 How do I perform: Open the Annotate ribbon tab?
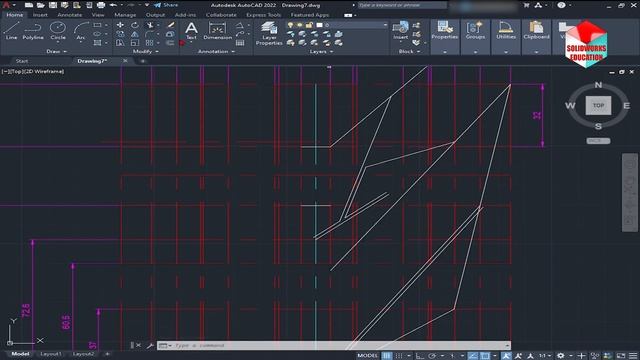coord(69,15)
